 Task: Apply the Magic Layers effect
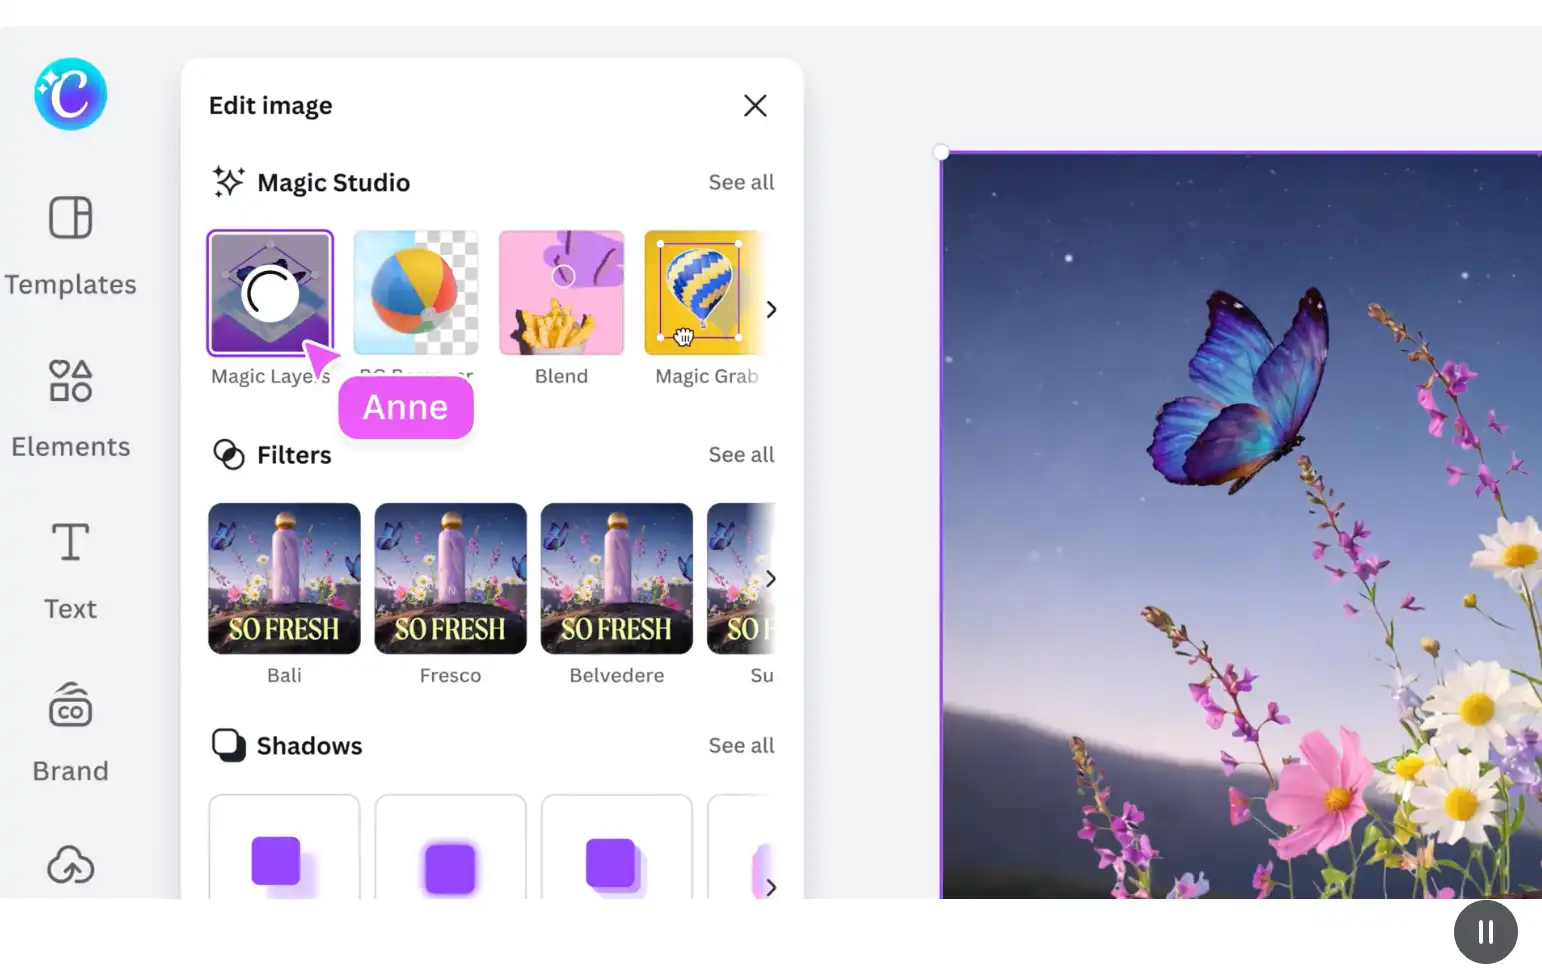point(270,292)
